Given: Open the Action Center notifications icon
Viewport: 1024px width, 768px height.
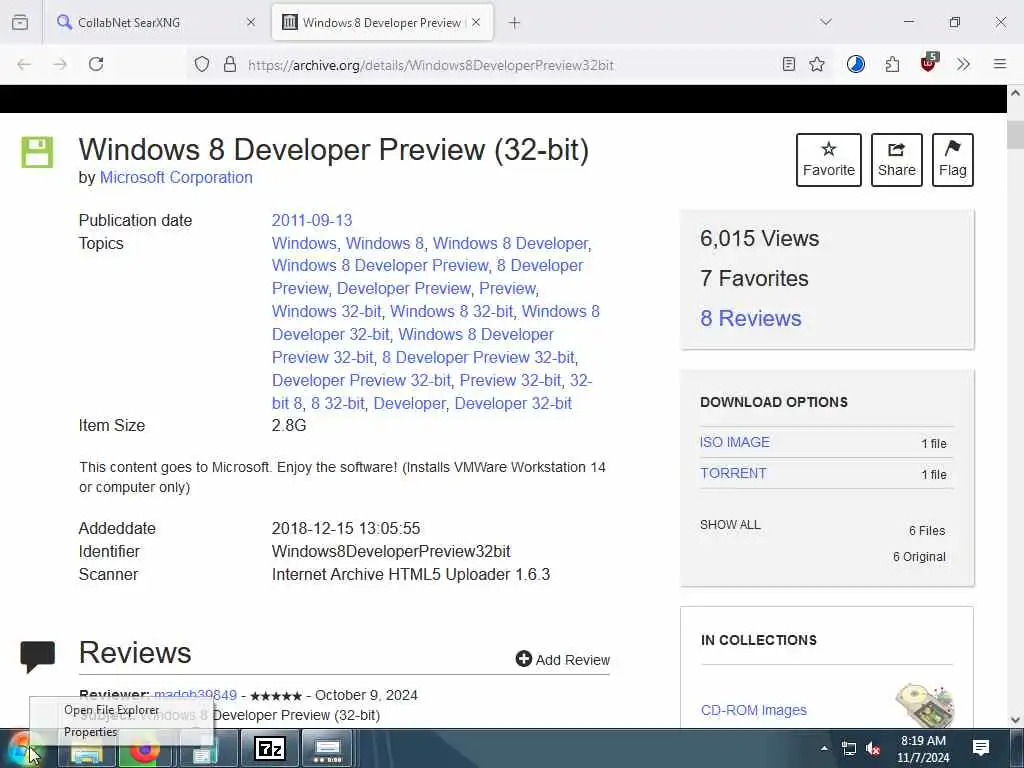Looking at the screenshot, I should 981,748.
